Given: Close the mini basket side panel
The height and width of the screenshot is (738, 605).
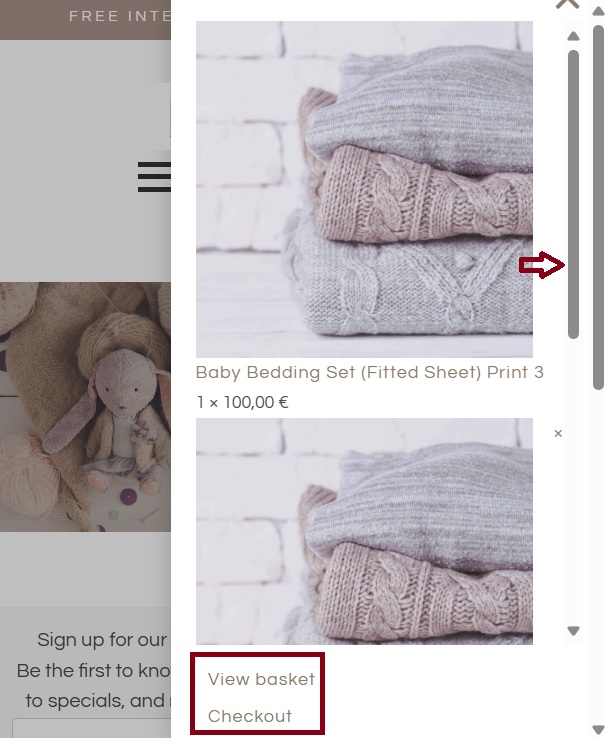Looking at the screenshot, I should [x=567, y=4].
